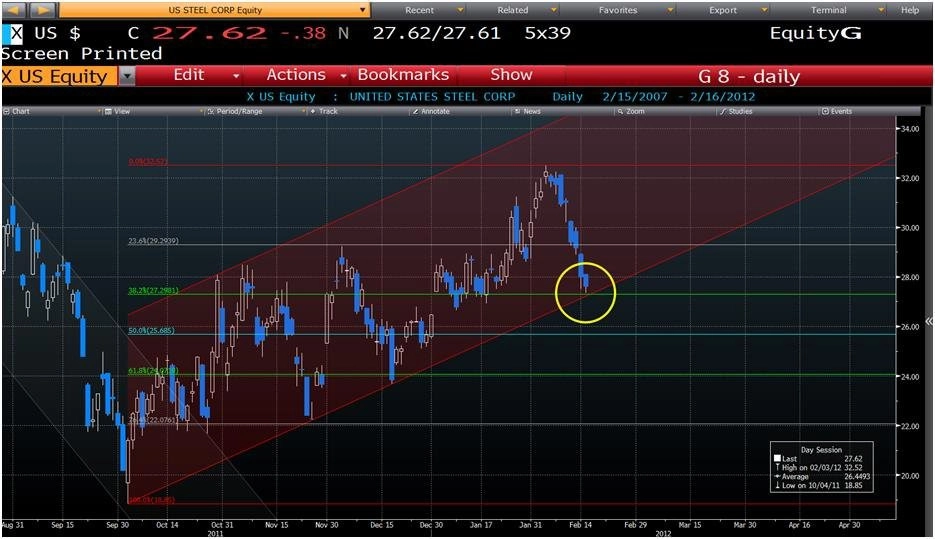Click the 22.00 price axis label

point(908,426)
